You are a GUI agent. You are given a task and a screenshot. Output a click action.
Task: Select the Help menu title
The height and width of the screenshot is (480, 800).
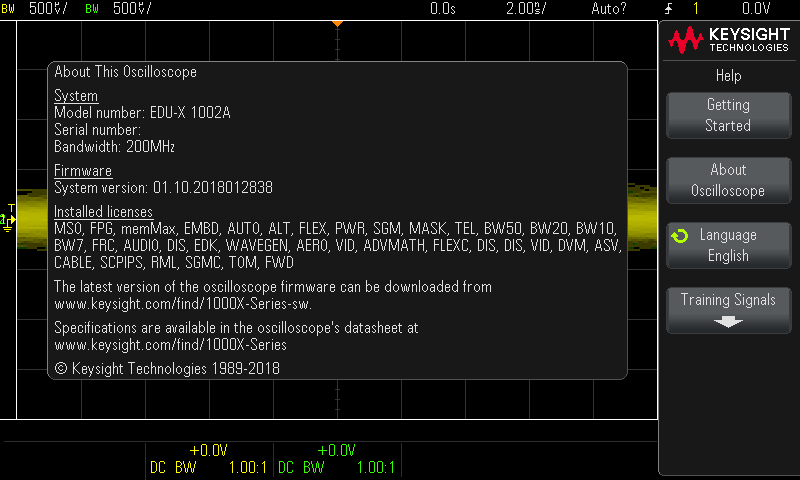pos(727,76)
